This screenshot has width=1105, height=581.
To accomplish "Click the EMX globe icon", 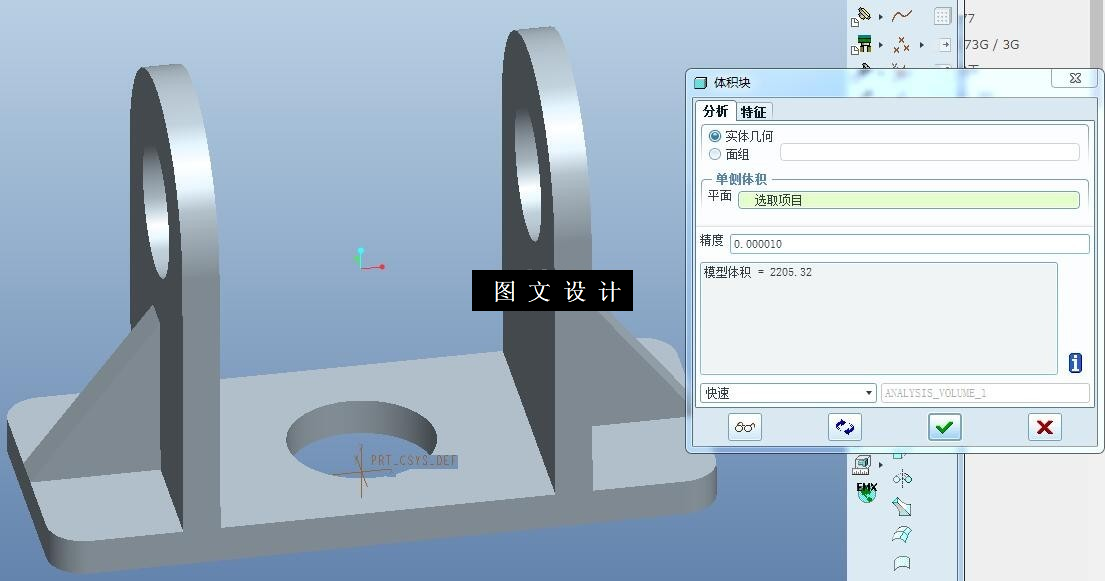I will [866, 493].
